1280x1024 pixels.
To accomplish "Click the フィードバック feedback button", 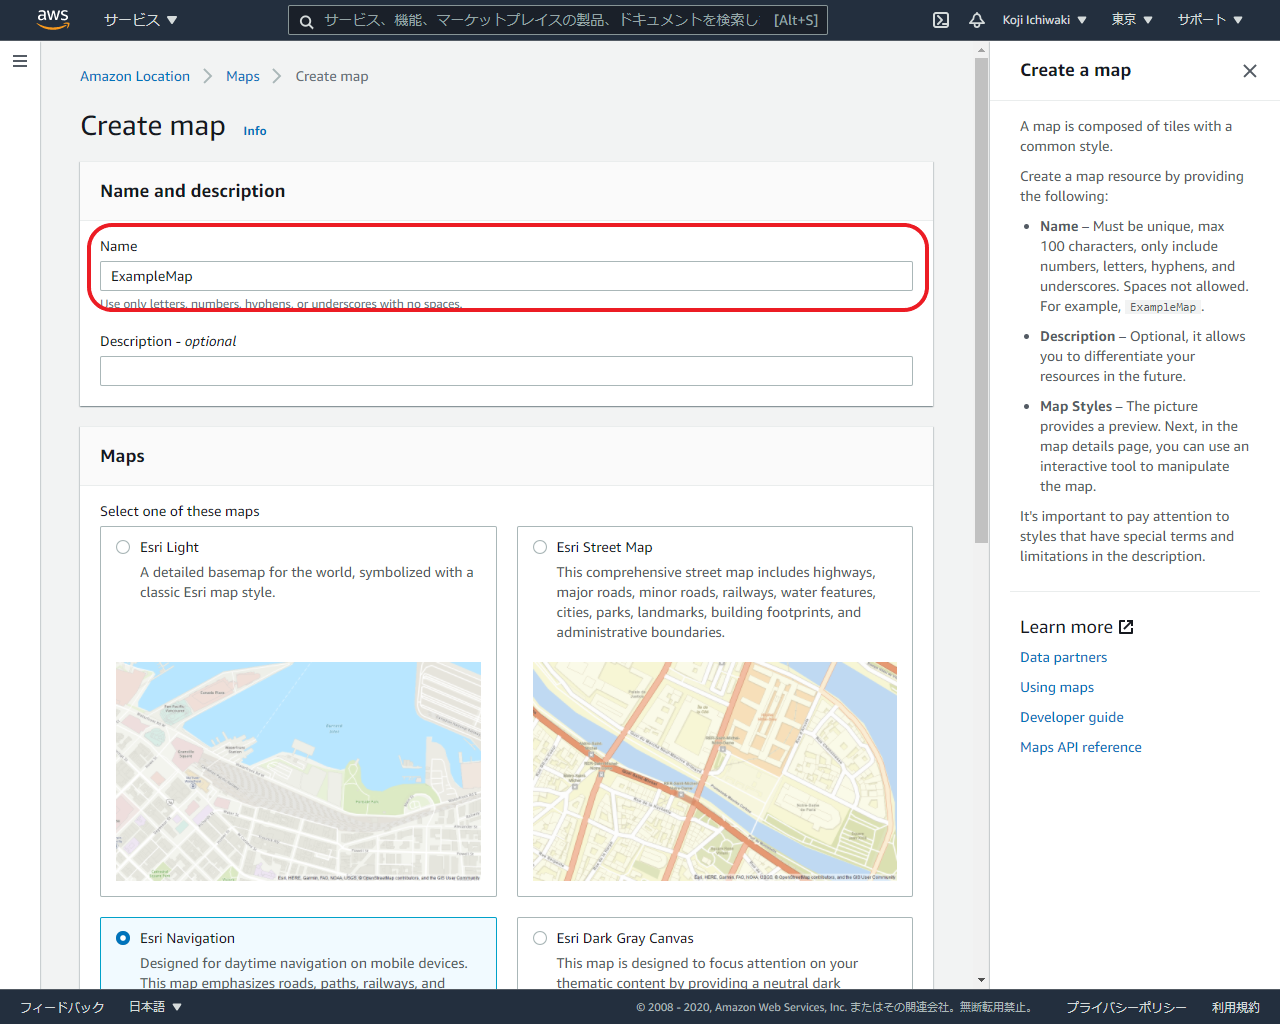I will (x=62, y=1007).
